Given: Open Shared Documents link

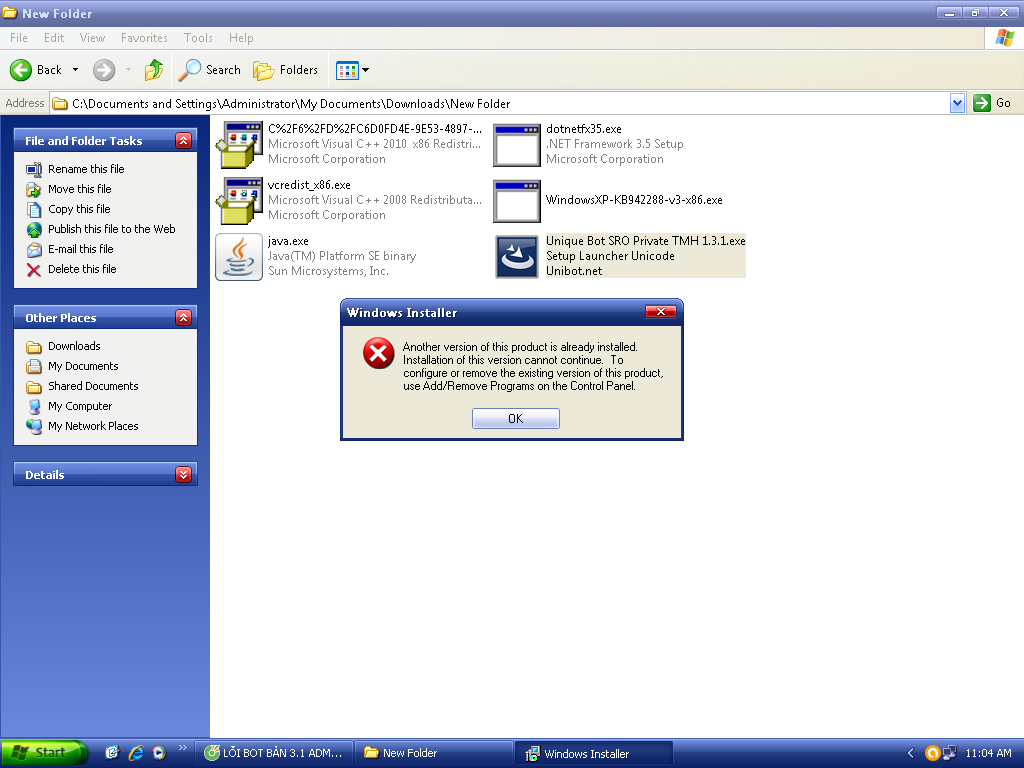Looking at the screenshot, I should pos(93,386).
